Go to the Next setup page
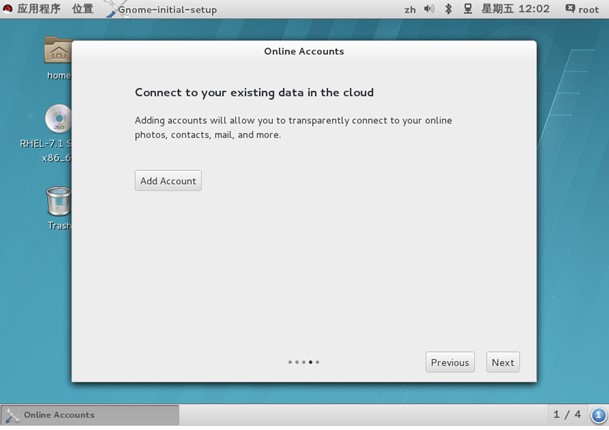Screen dimensions: 609x430 503,362
